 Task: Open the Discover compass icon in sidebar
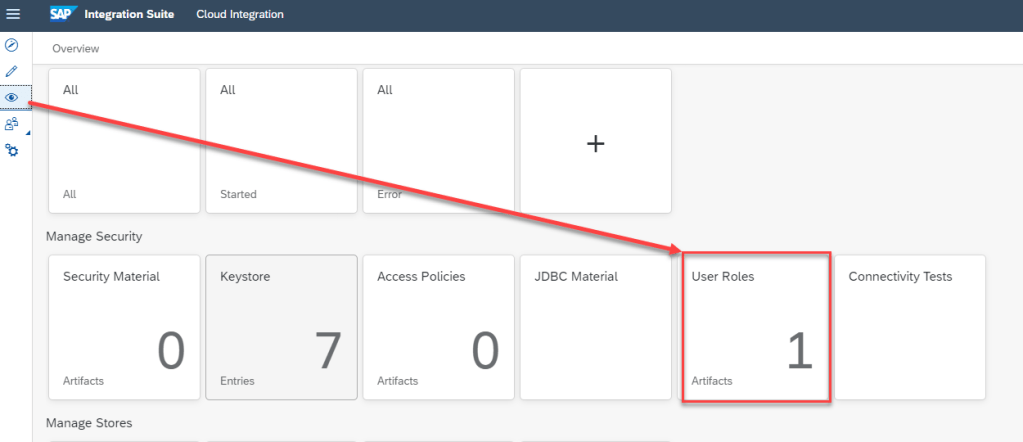pos(12,46)
